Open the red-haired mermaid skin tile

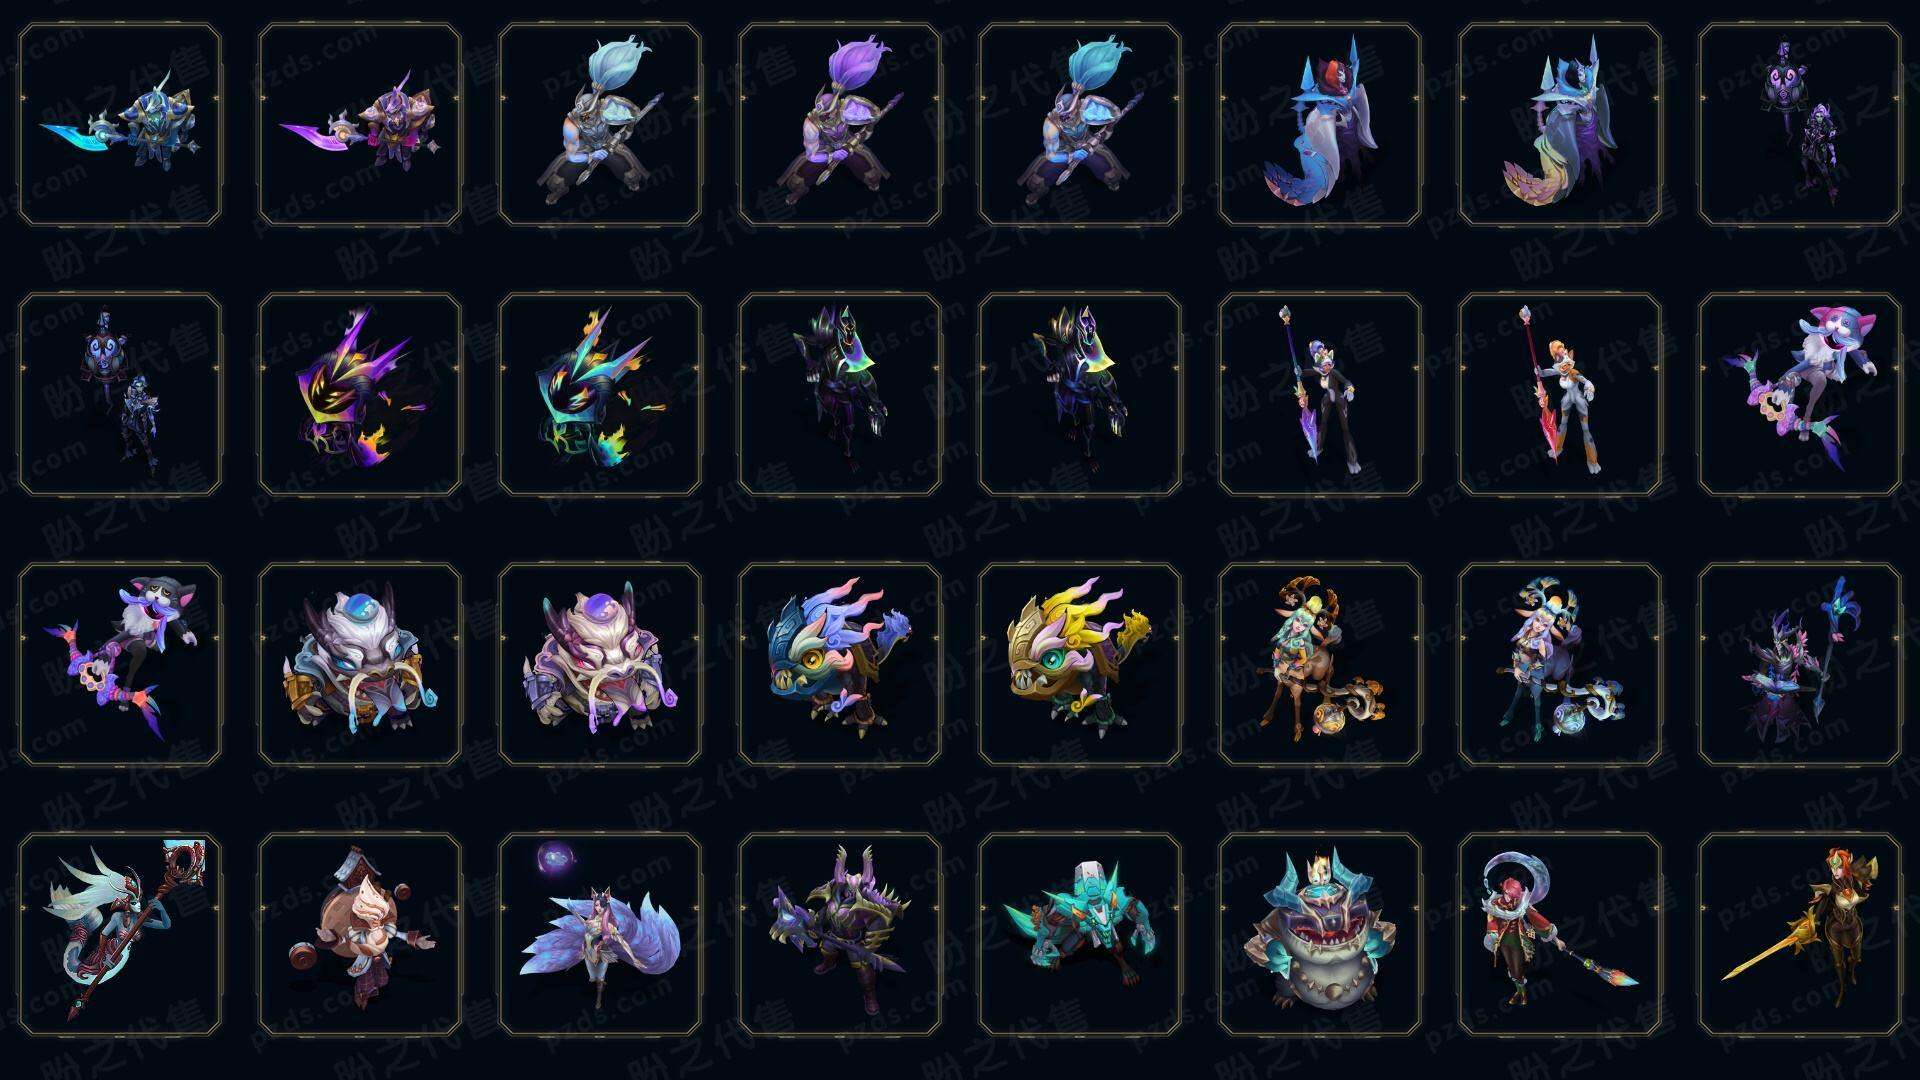pyautogui.click(x=1320, y=124)
